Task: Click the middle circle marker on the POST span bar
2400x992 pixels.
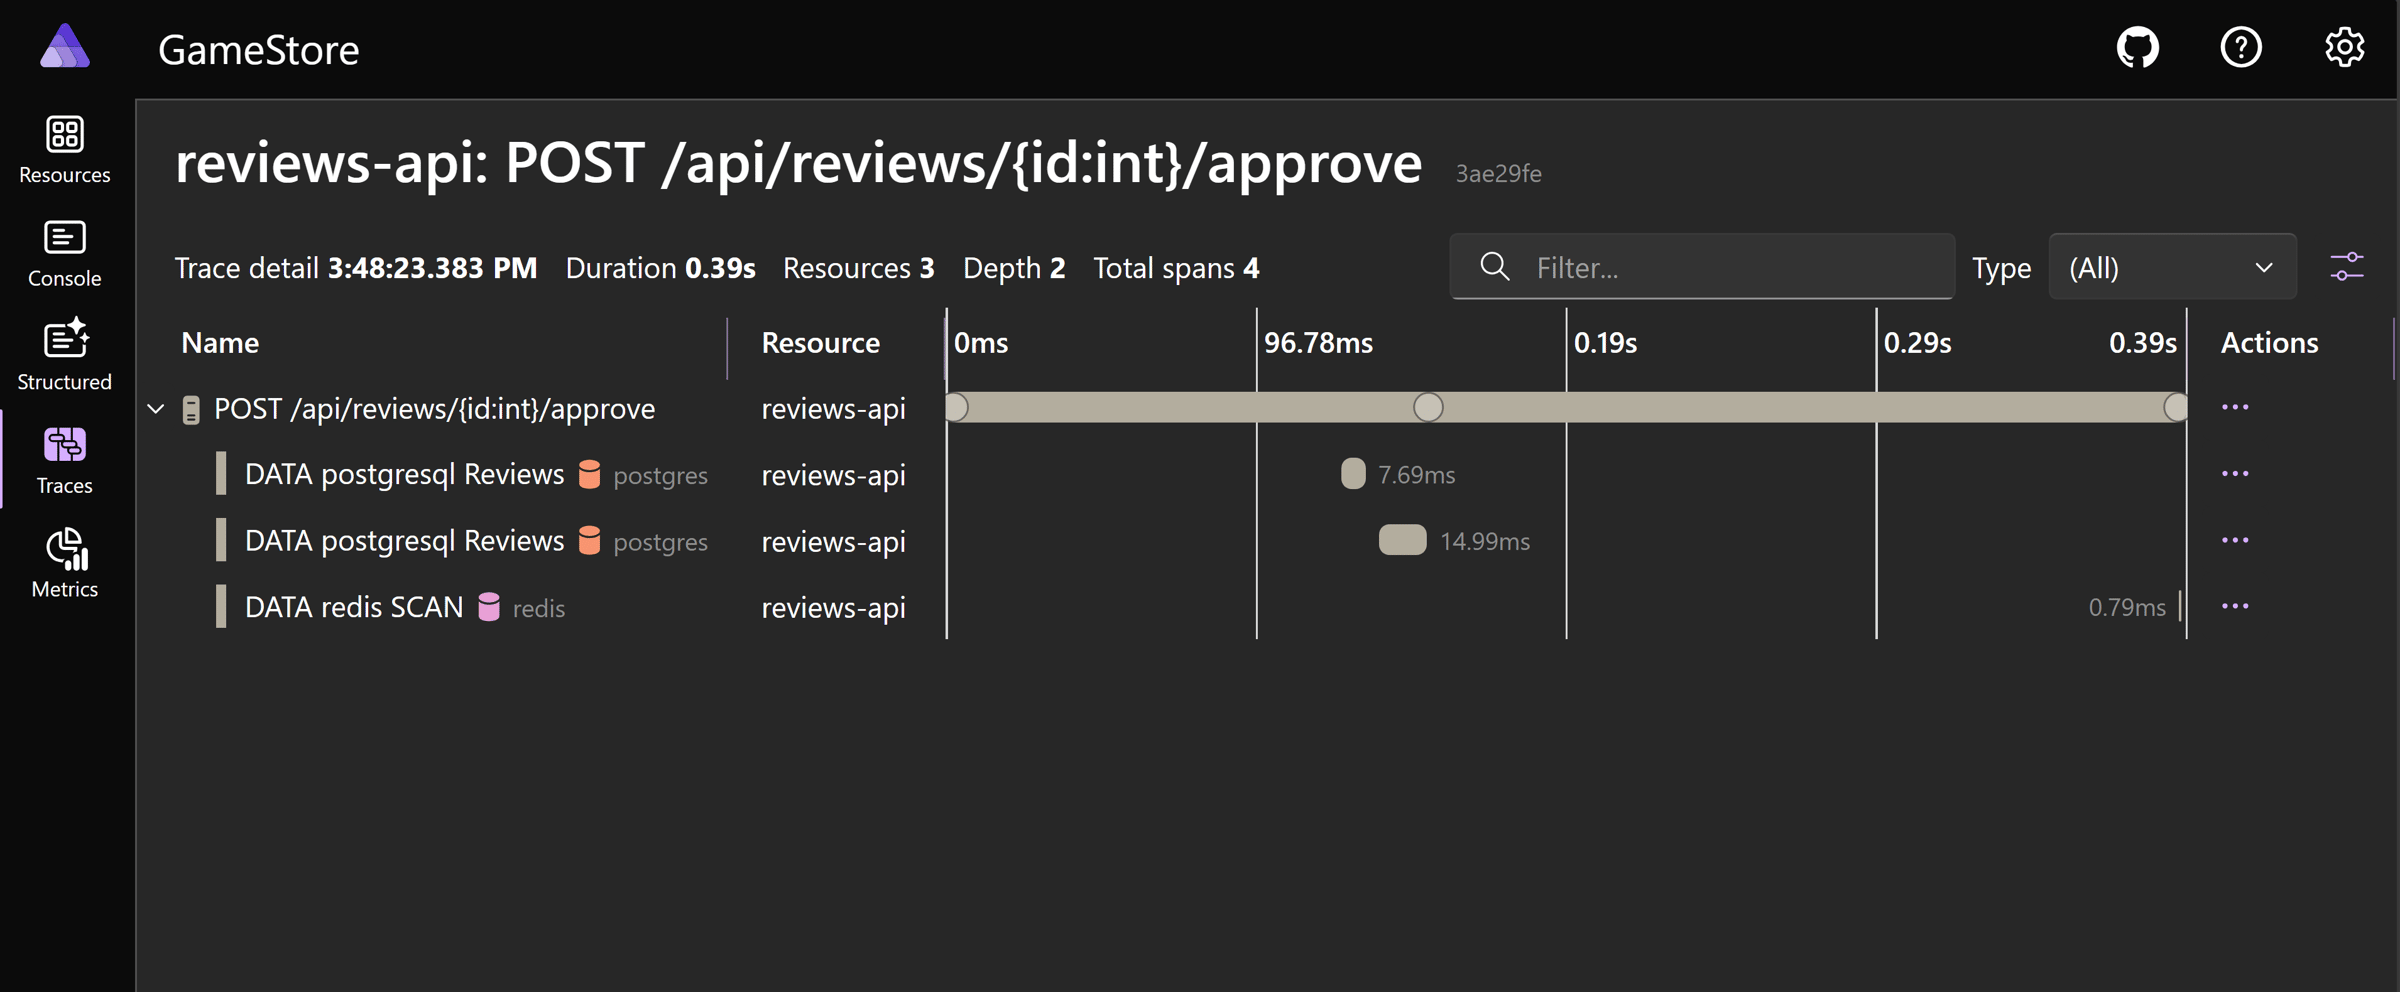Action: (1427, 407)
